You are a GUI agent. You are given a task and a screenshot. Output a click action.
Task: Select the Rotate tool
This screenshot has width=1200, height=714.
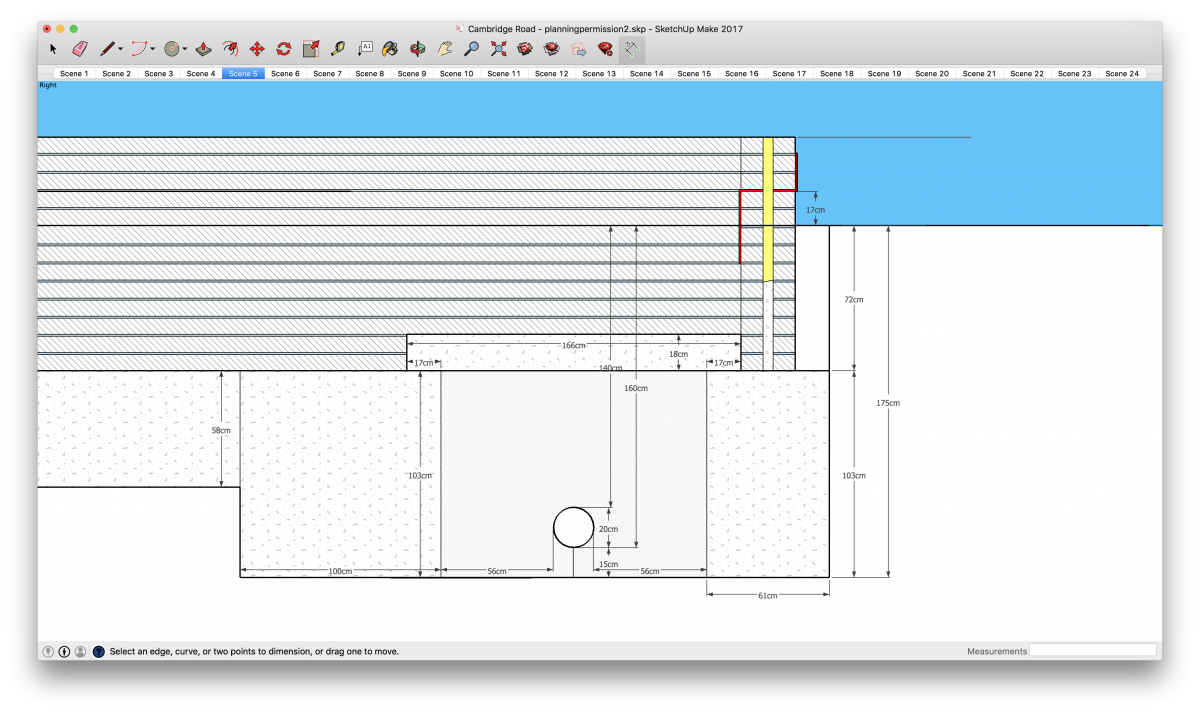click(282, 47)
